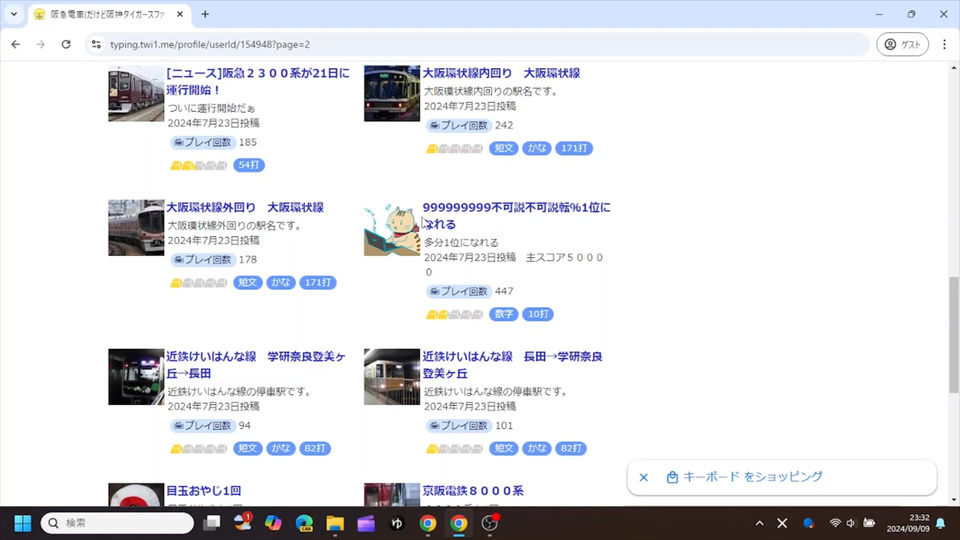Open the 目玉おやじ1回 link
Image resolution: width=960 pixels, height=540 pixels.
pyautogui.click(x=204, y=490)
